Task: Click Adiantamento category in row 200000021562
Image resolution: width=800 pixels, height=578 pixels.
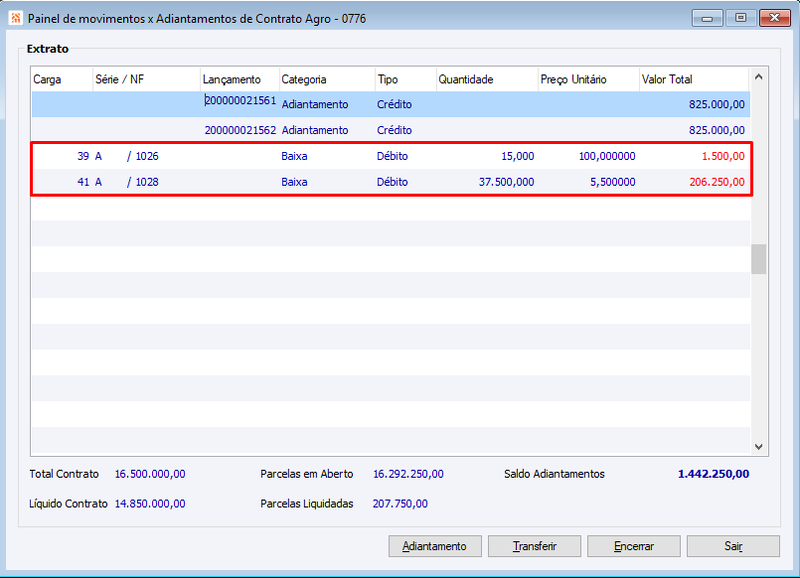Action: 315,130
